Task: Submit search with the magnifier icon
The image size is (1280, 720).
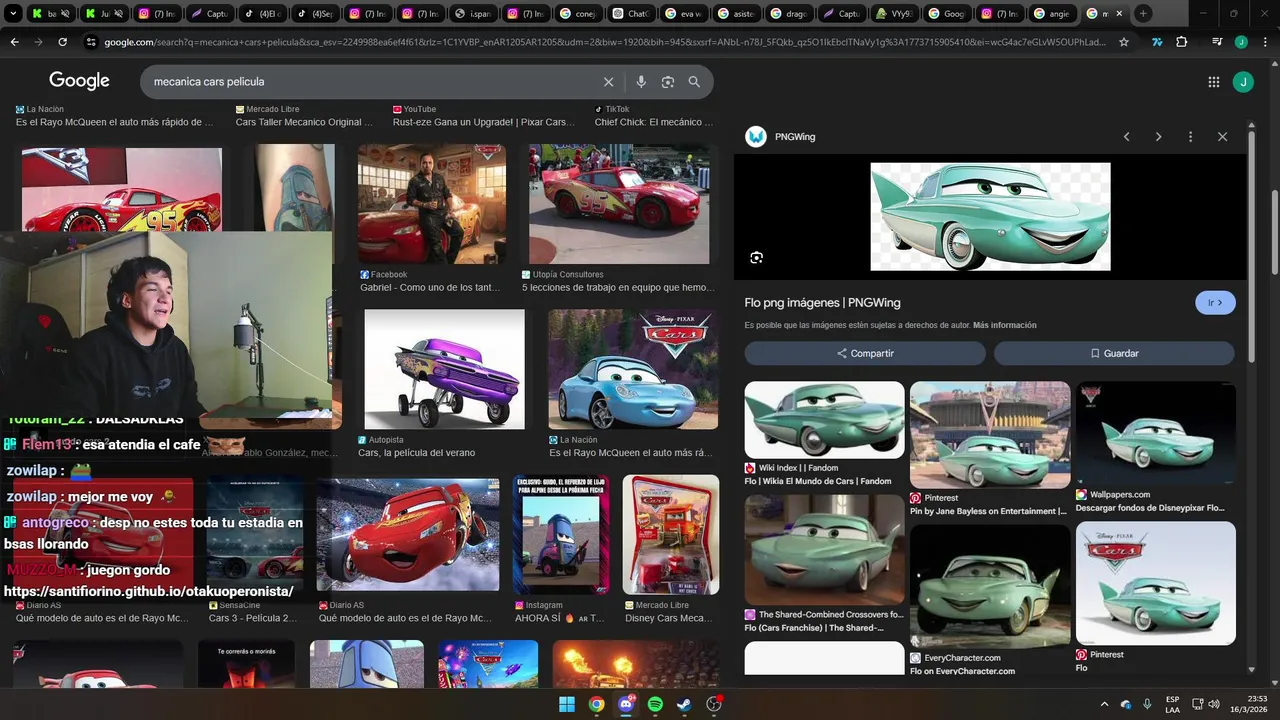Action: coord(694,82)
